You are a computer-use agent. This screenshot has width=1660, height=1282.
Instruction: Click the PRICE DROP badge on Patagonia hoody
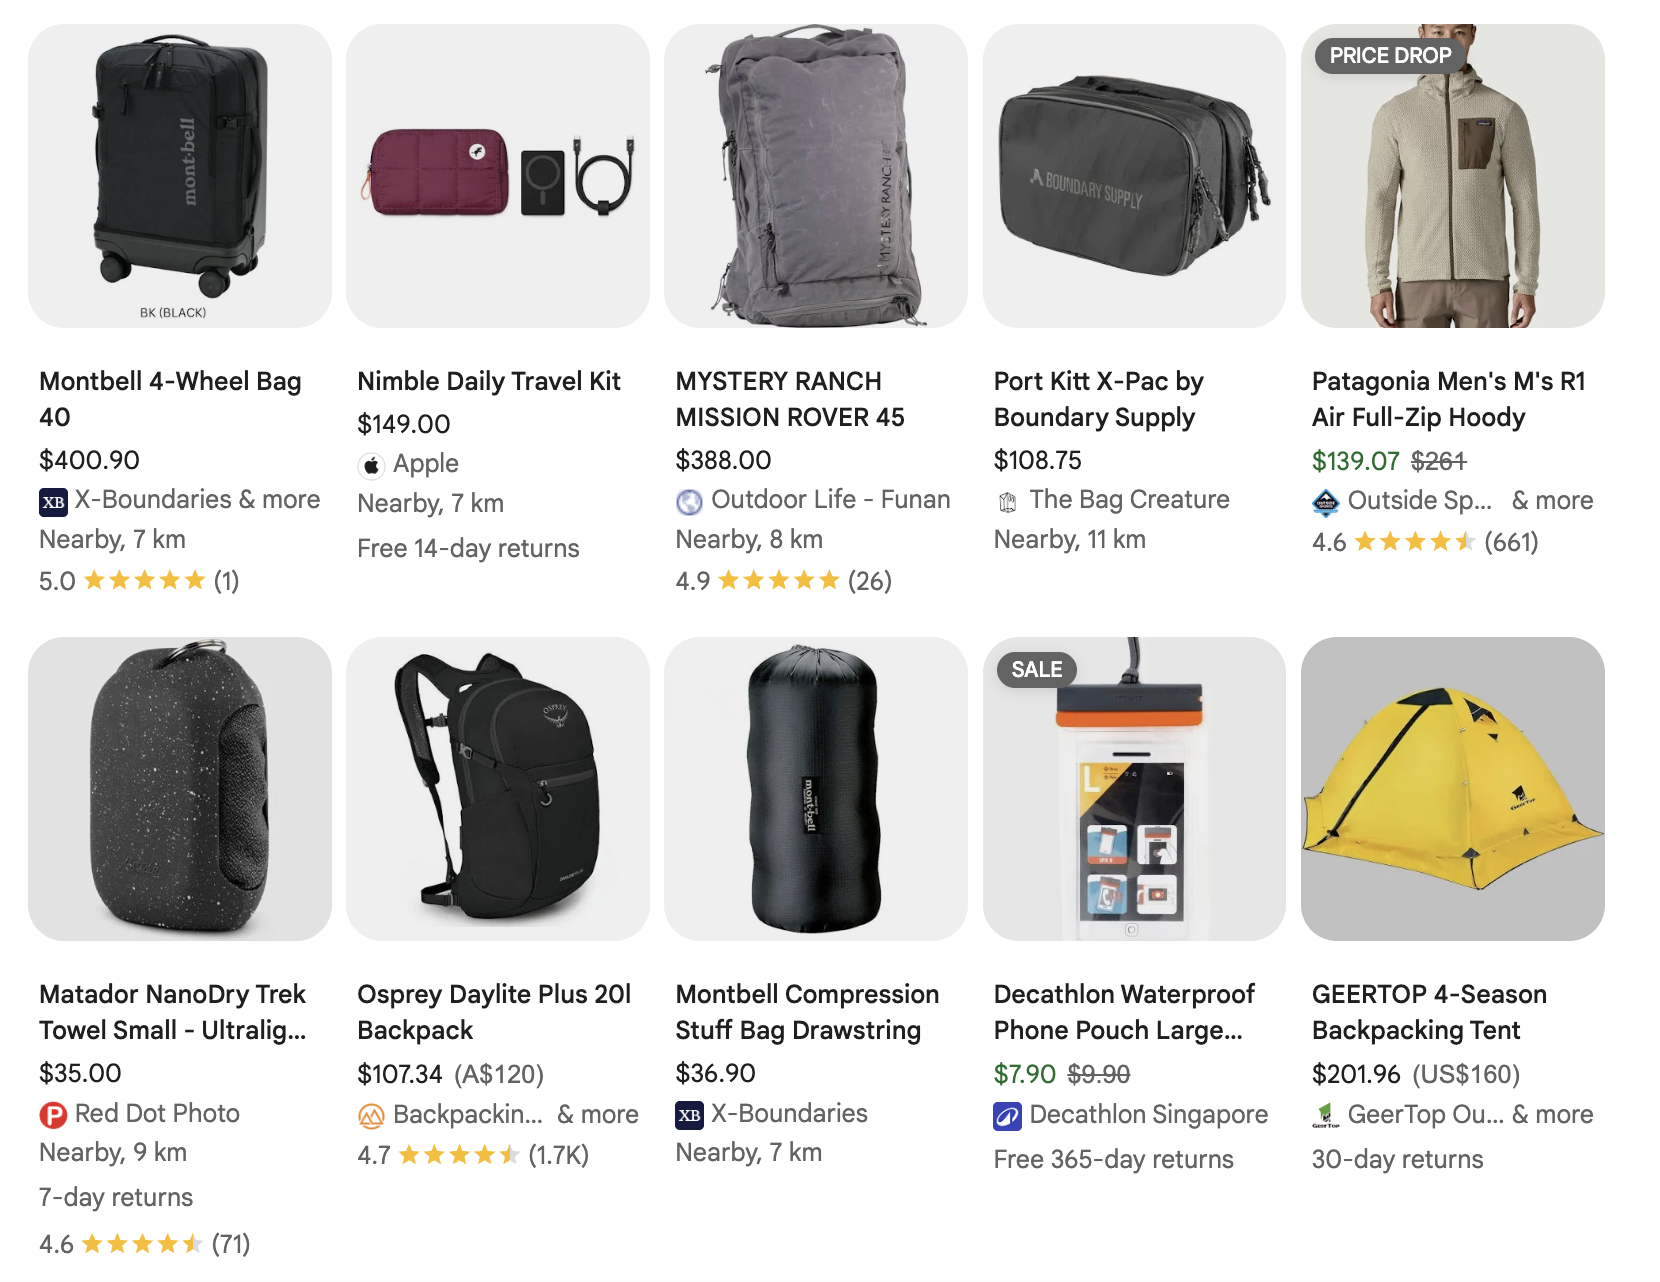1388,56
